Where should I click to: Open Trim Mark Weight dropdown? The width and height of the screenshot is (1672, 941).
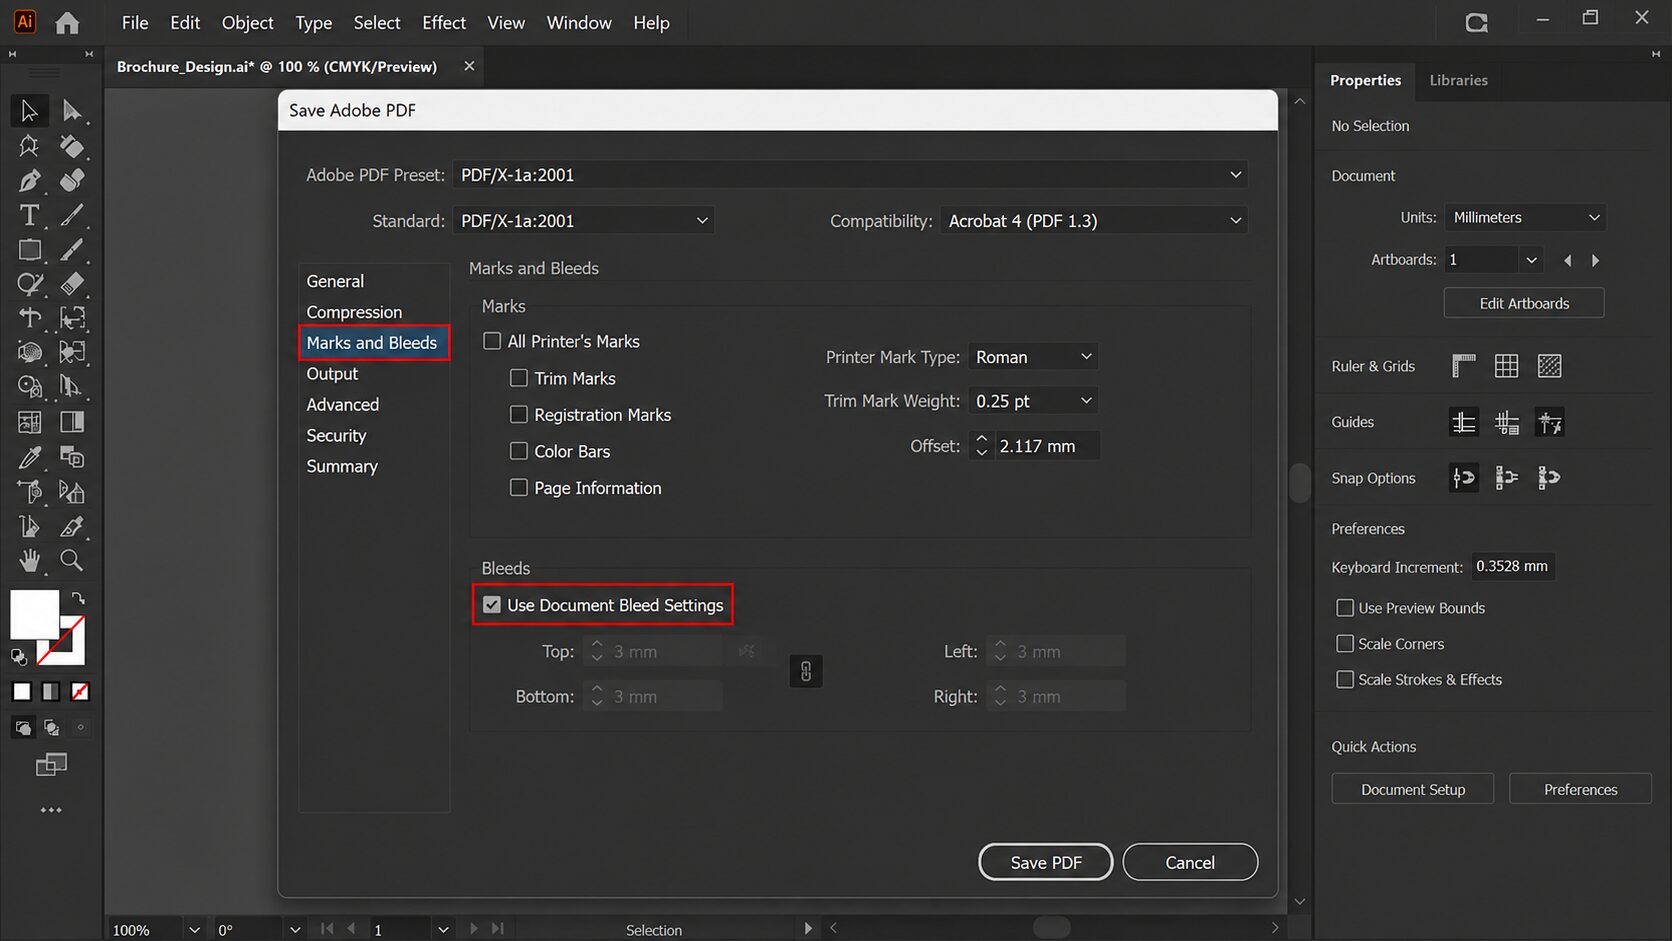[1033, 401]
